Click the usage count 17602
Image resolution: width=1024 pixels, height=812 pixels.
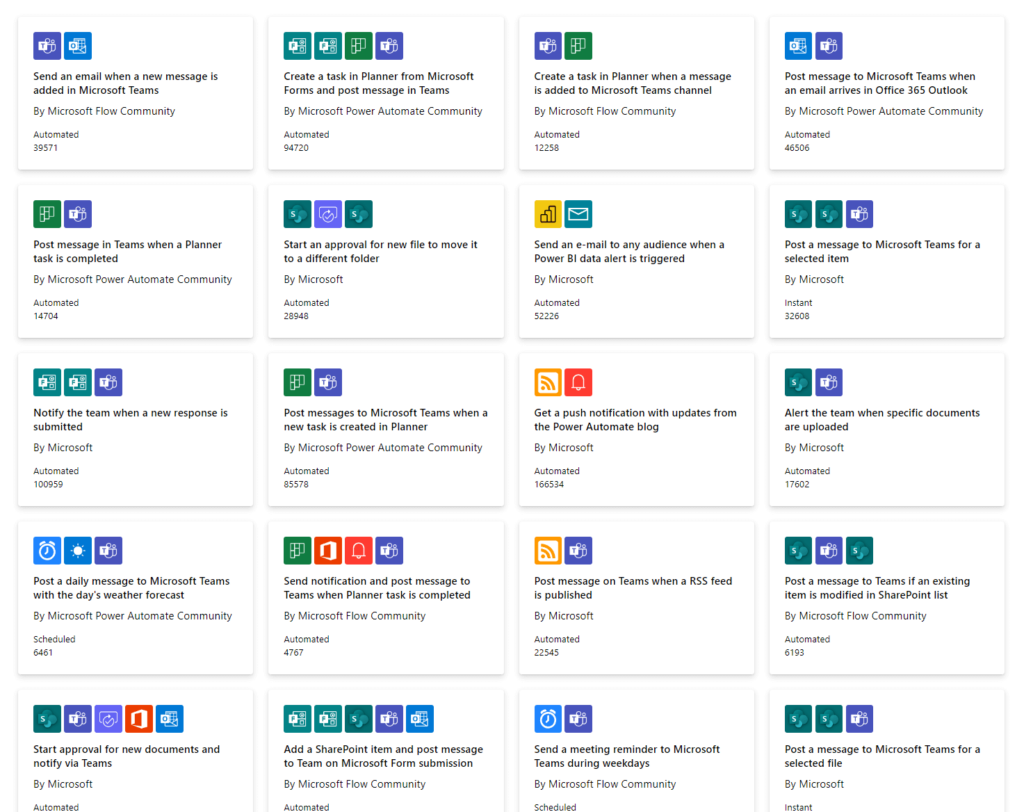797,484
